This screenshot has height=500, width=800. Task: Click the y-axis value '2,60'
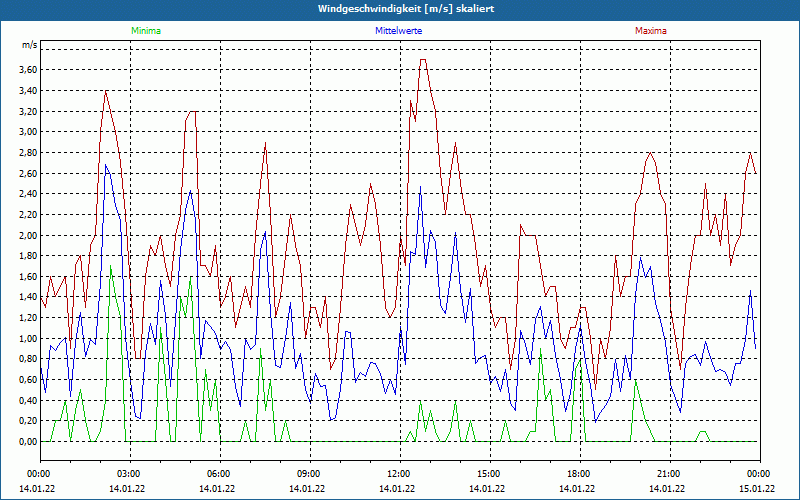click(x=28, y=173)
